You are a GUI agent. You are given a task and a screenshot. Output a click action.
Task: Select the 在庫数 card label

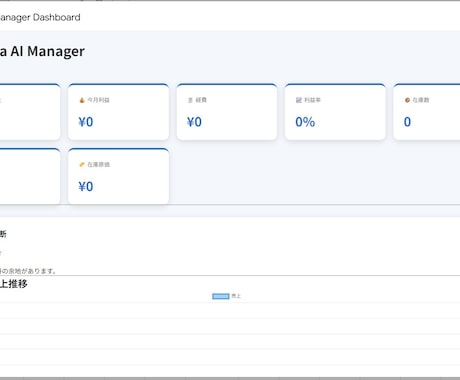[x=421, y=100]
